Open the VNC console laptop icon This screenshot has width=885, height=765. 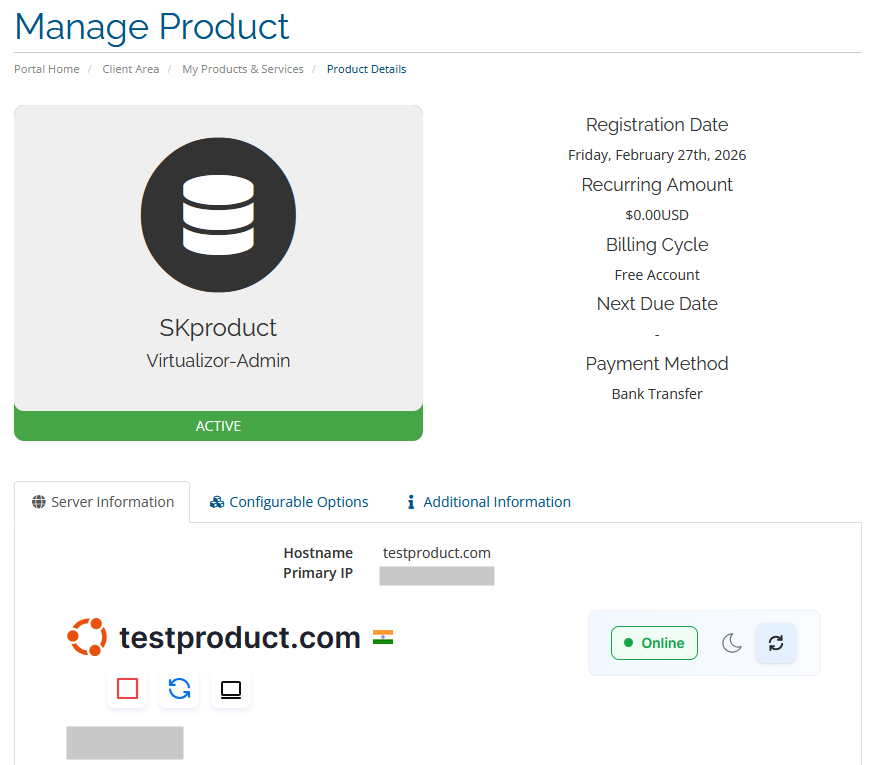coord(231,689)
